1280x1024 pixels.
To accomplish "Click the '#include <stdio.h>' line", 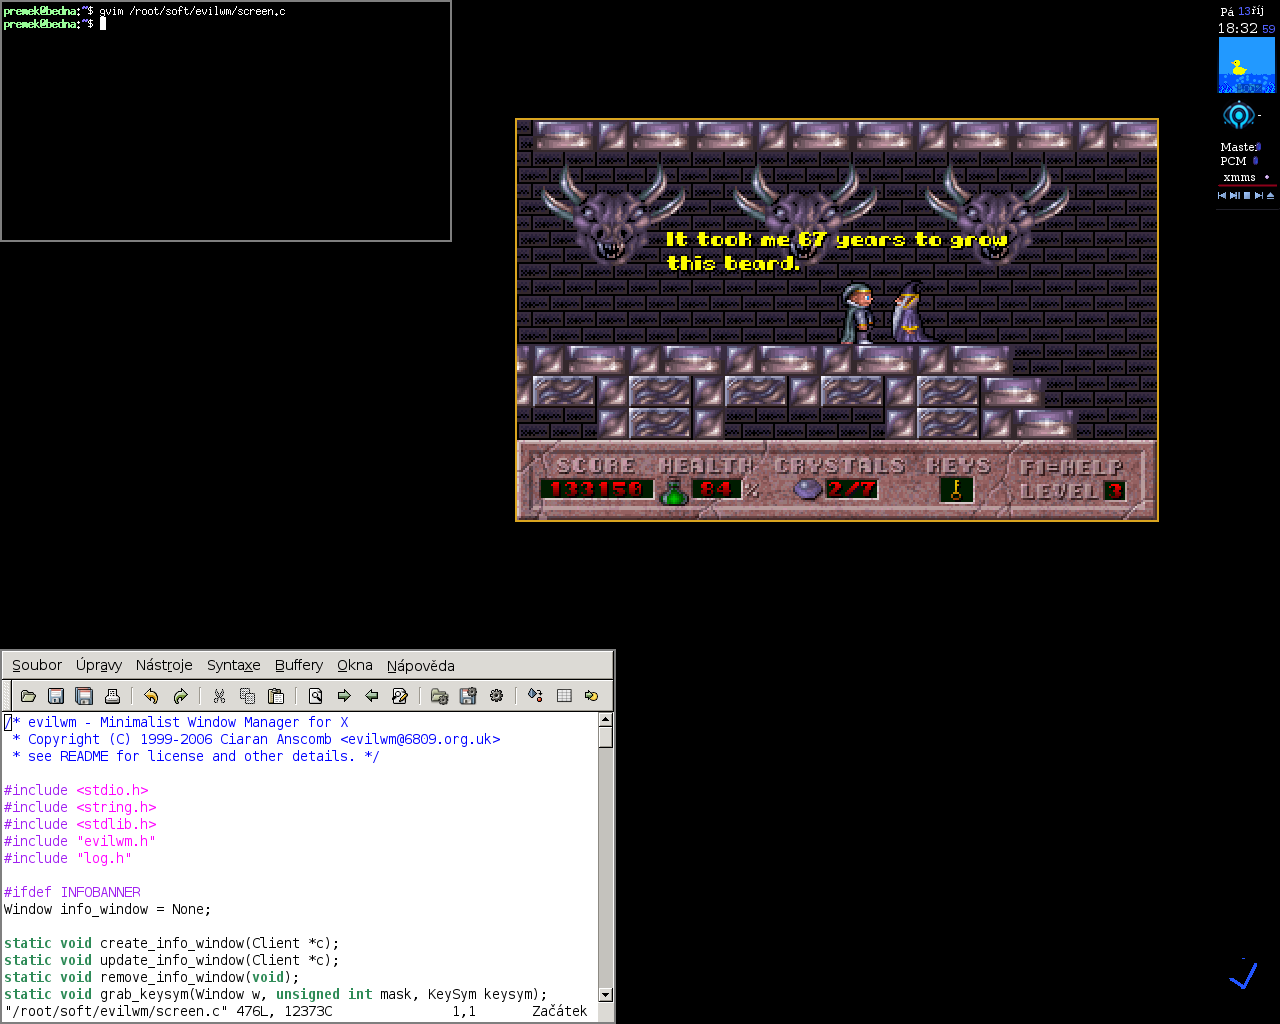I will coord(76,790).
